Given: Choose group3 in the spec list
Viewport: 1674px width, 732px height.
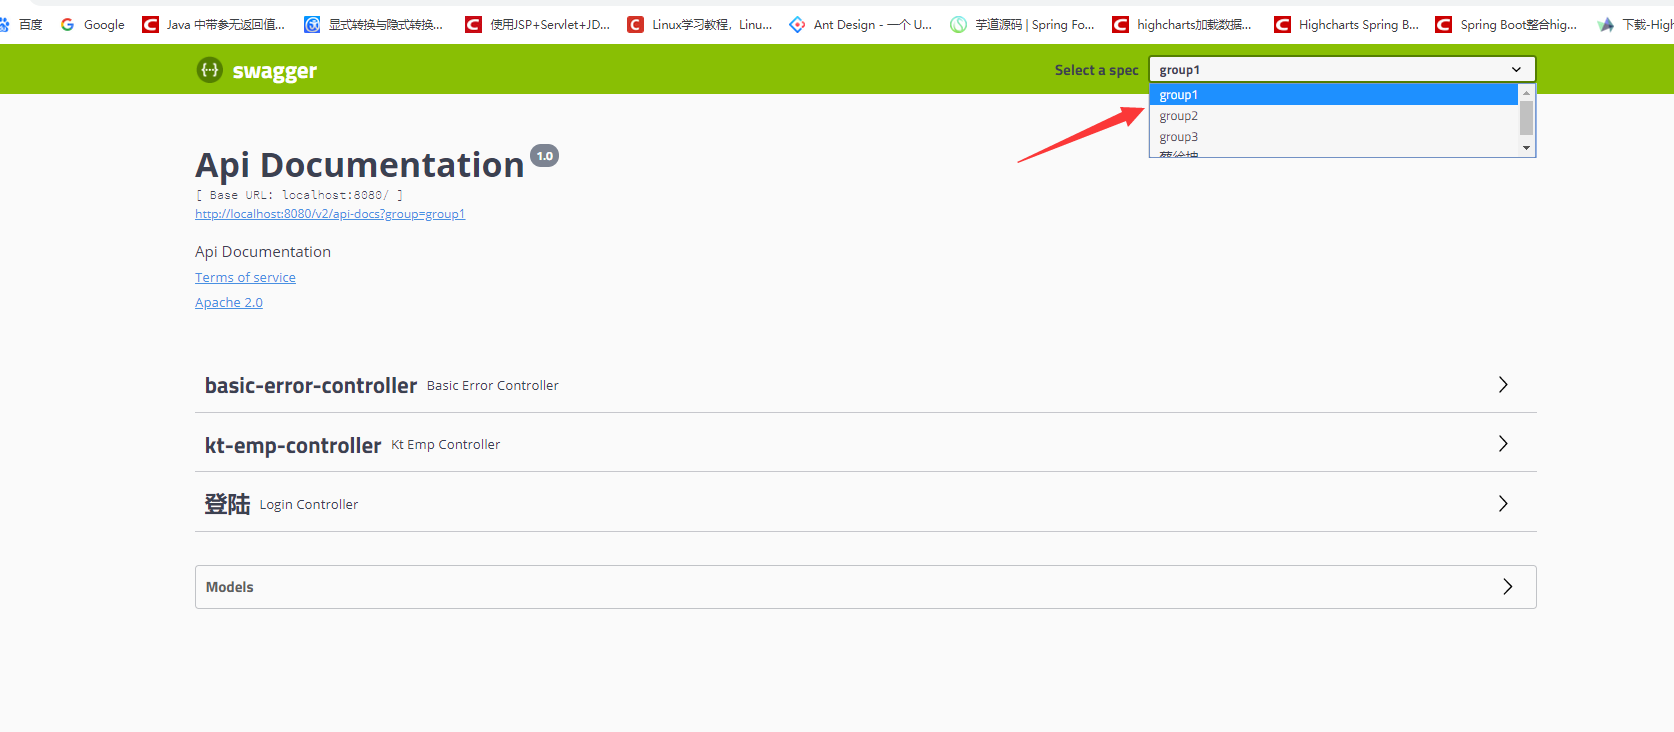Looking at the screenshot, I should pos(1334,137).
